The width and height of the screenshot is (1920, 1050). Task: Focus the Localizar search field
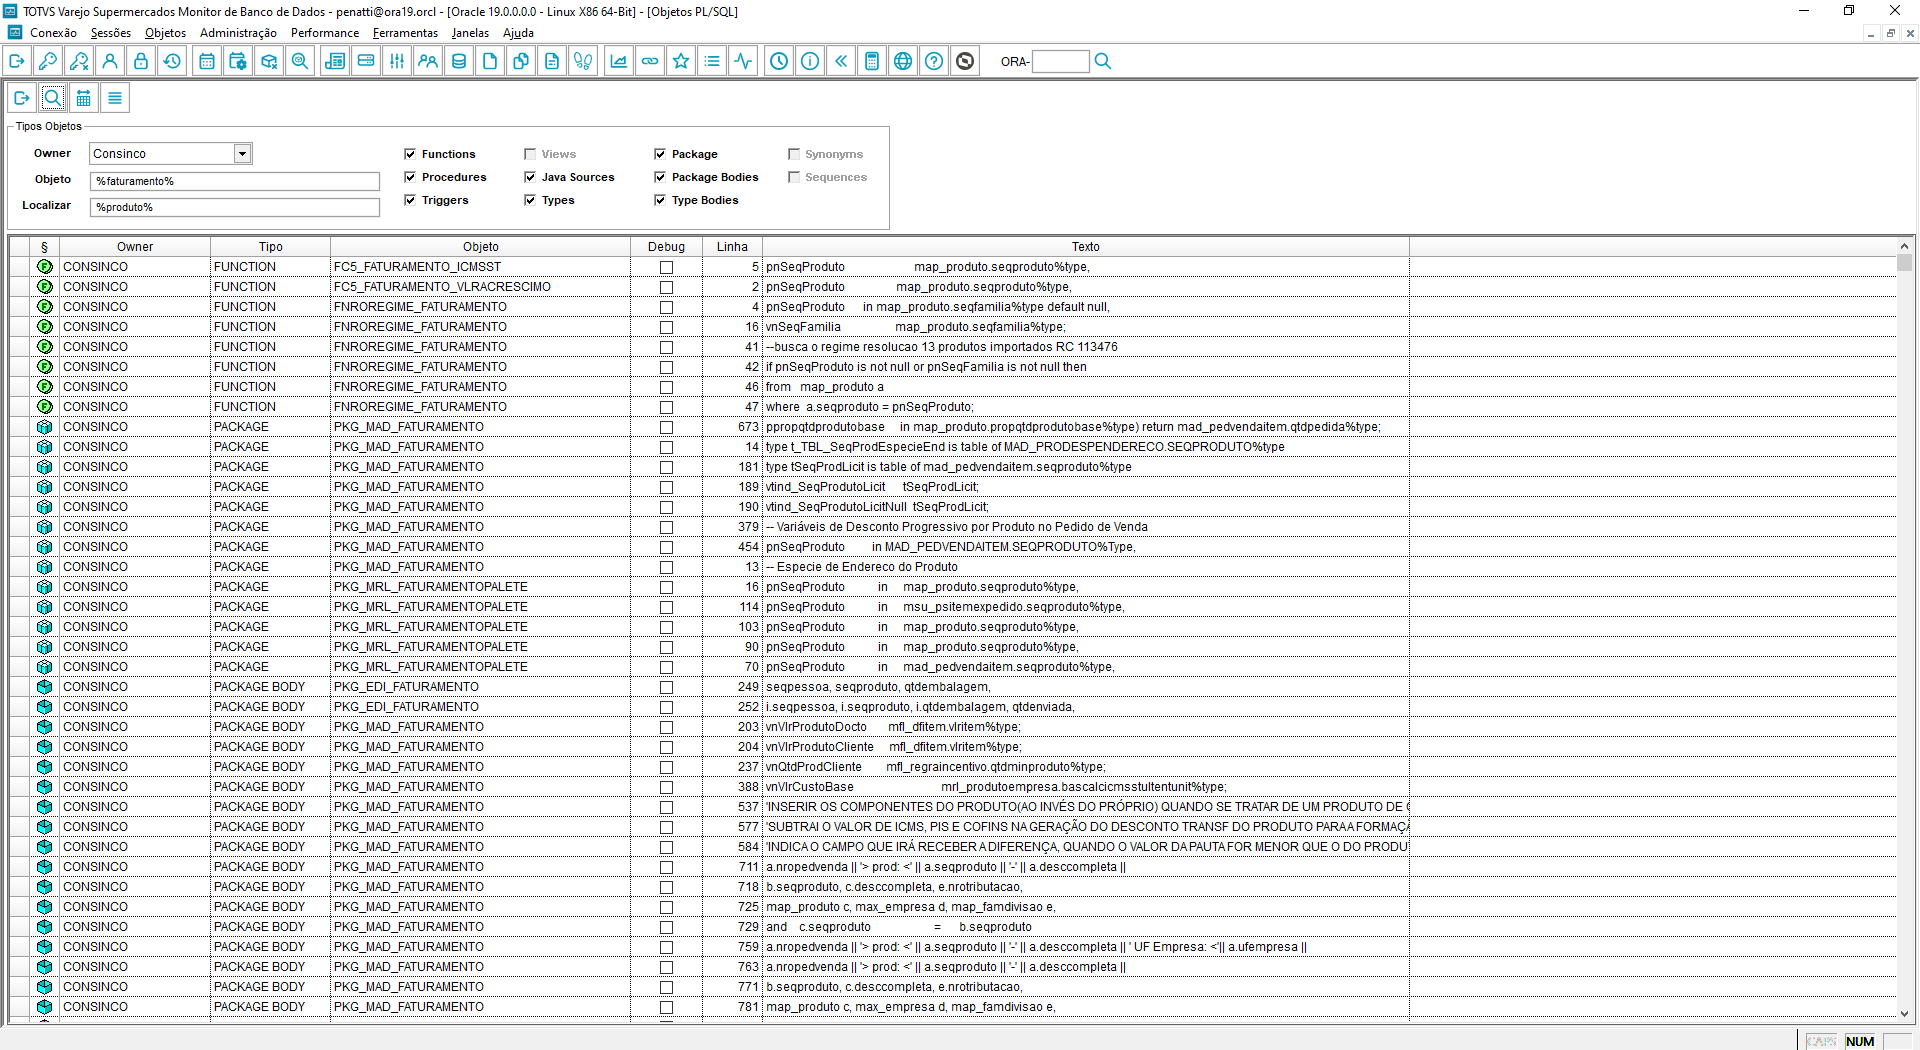pos(235,207)
